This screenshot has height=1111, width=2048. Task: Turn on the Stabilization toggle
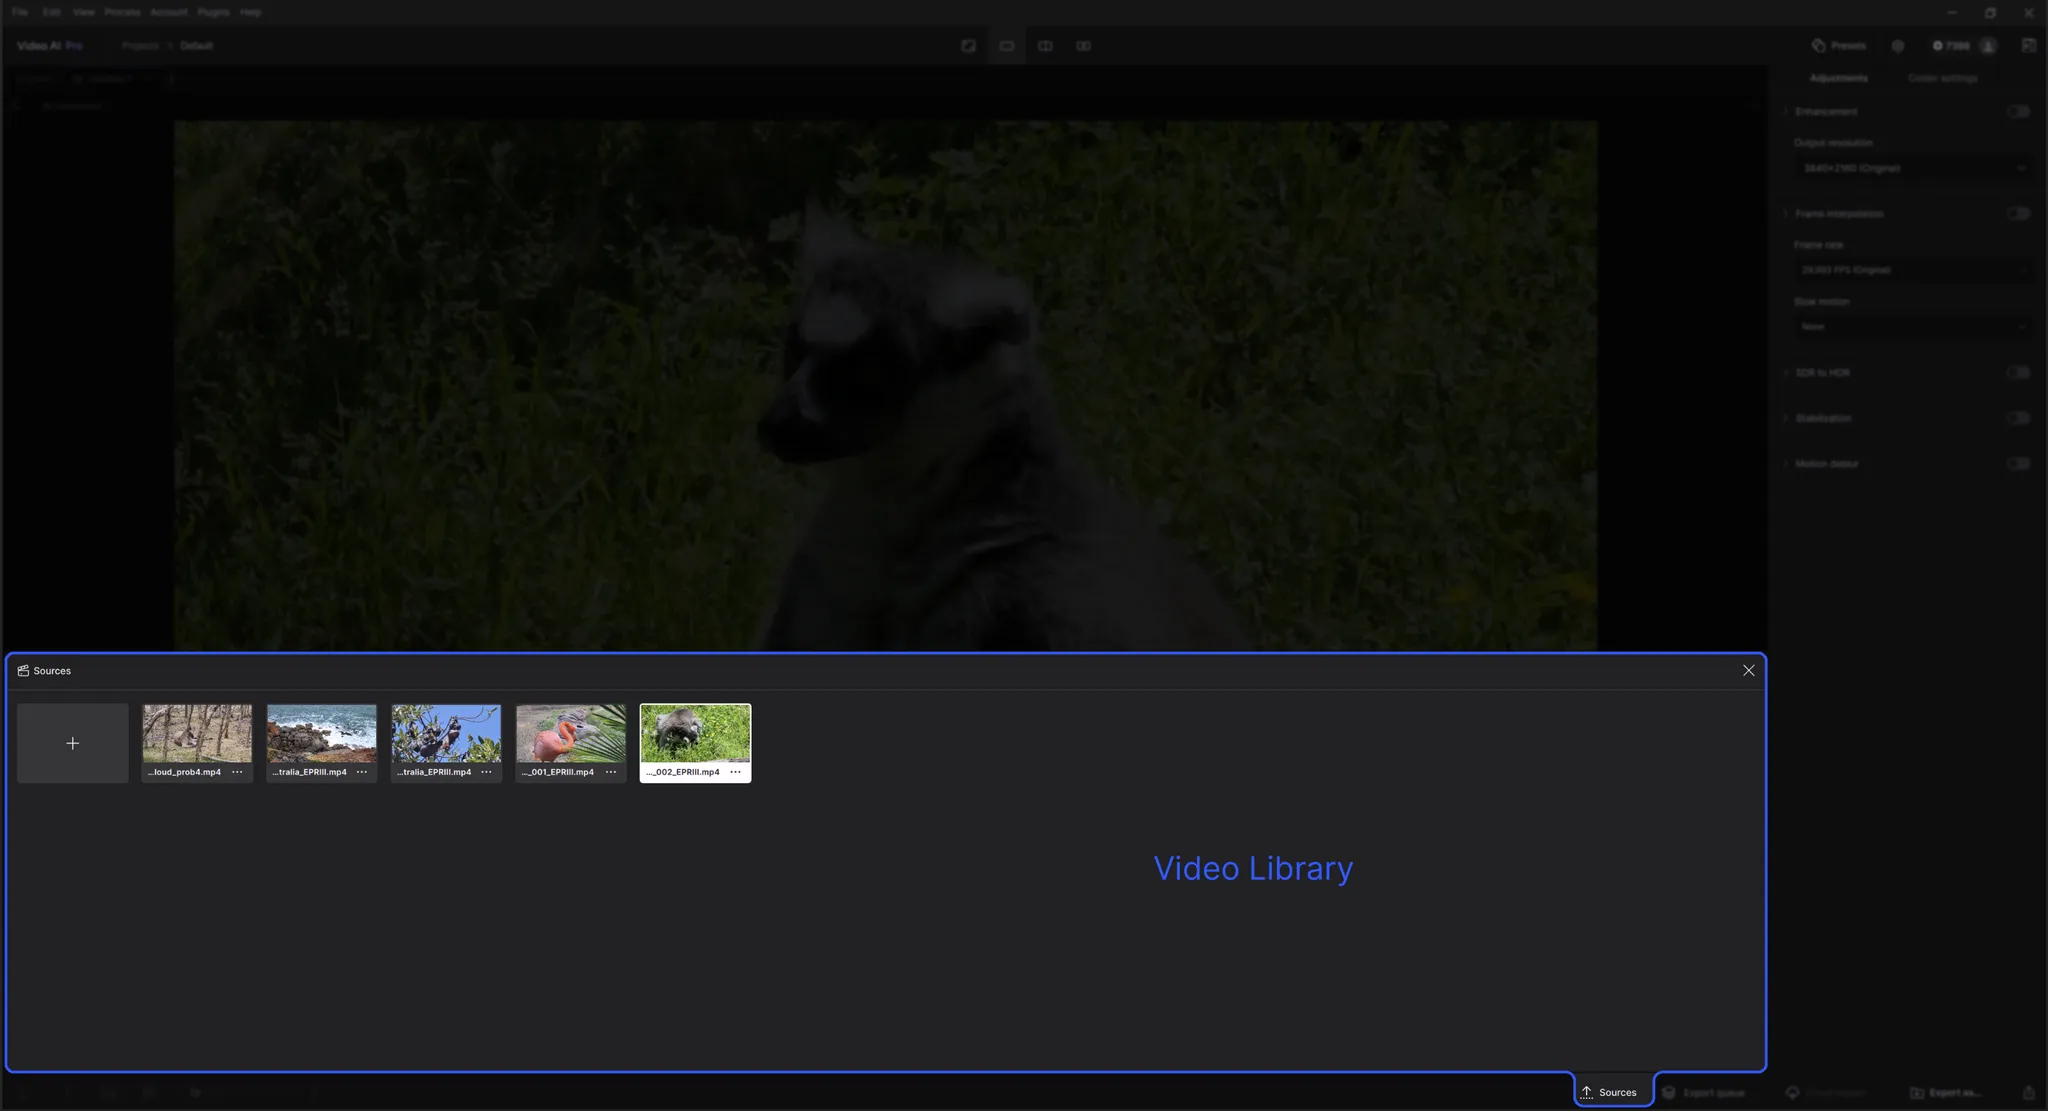2018,418
